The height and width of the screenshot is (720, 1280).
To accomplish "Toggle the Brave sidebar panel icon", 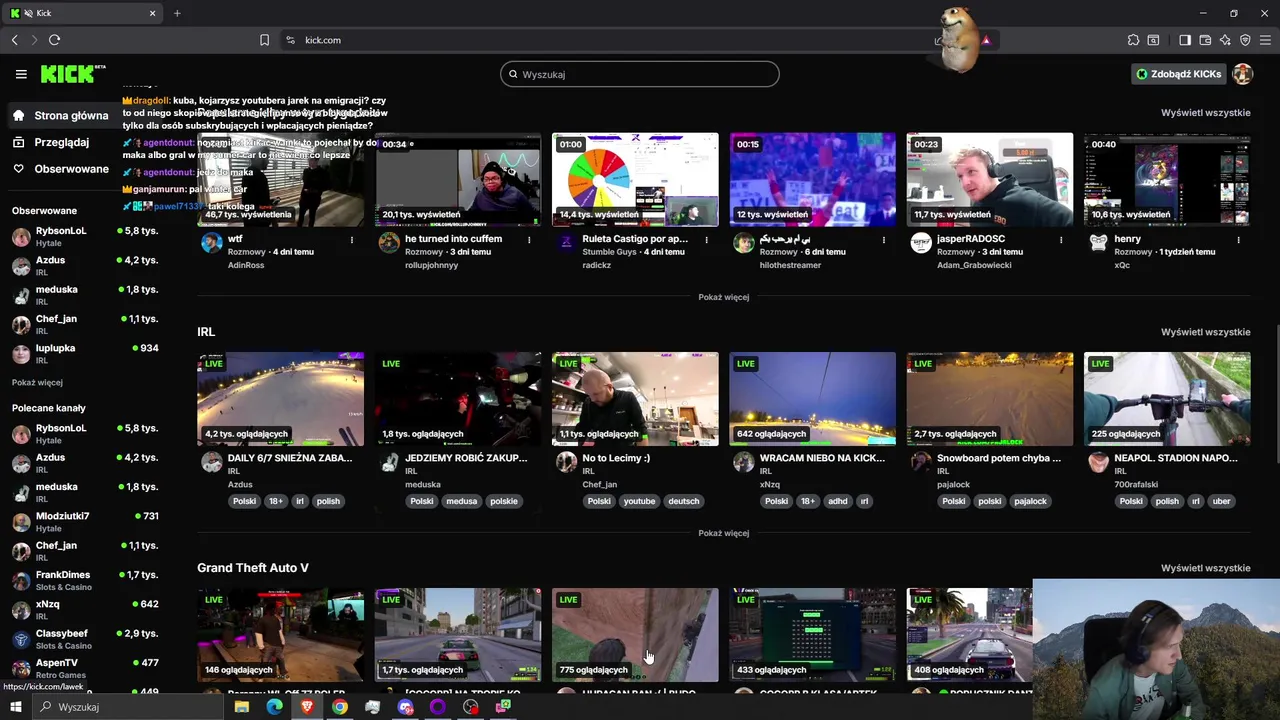I will (1185, 40).
